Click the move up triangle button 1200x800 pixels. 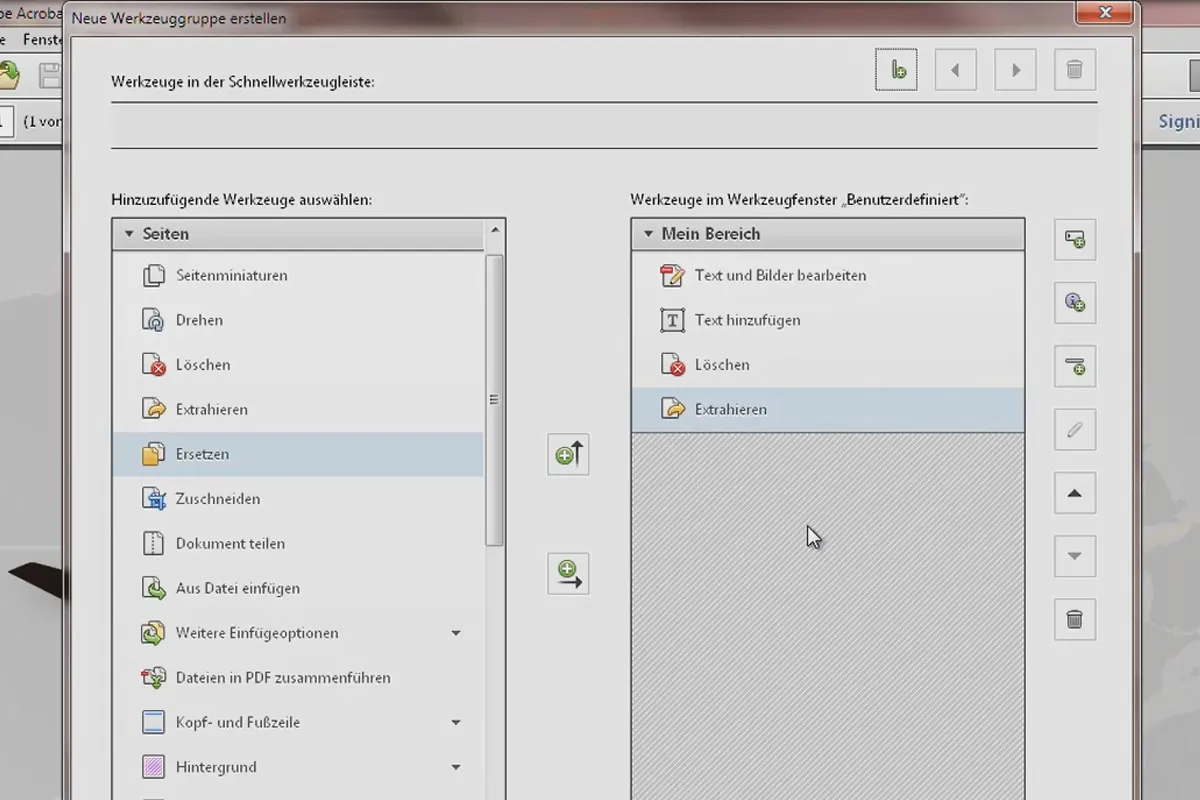point(1075,493)
